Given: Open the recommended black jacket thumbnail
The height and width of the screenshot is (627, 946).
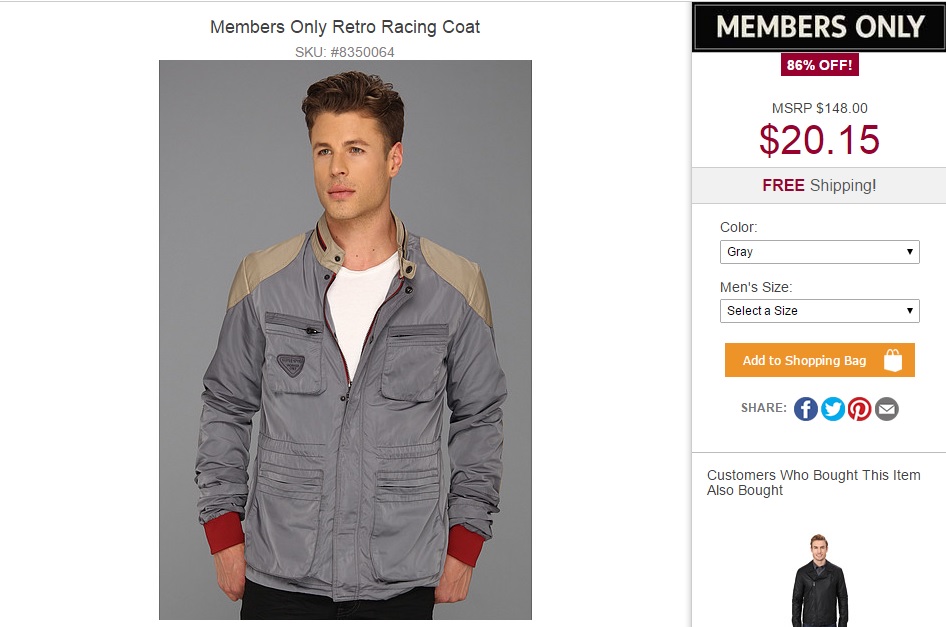Looking at the screenshot, I should tap(820, 580).
